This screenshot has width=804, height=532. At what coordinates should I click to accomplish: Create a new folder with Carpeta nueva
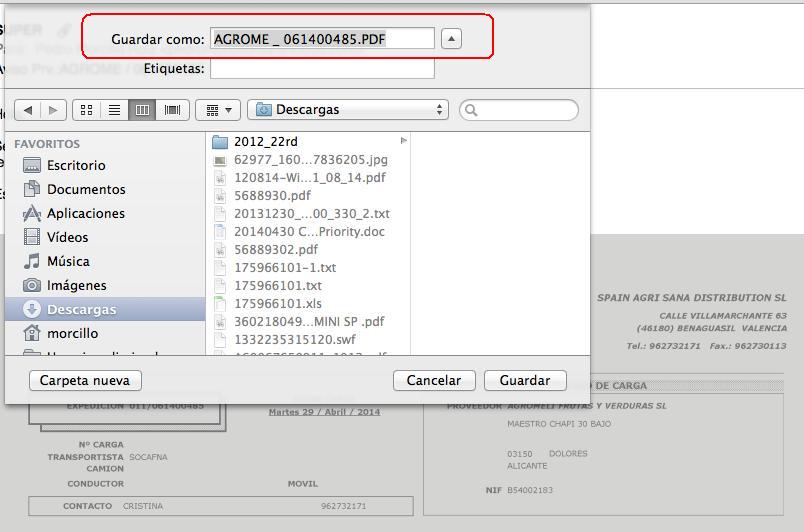85,380
